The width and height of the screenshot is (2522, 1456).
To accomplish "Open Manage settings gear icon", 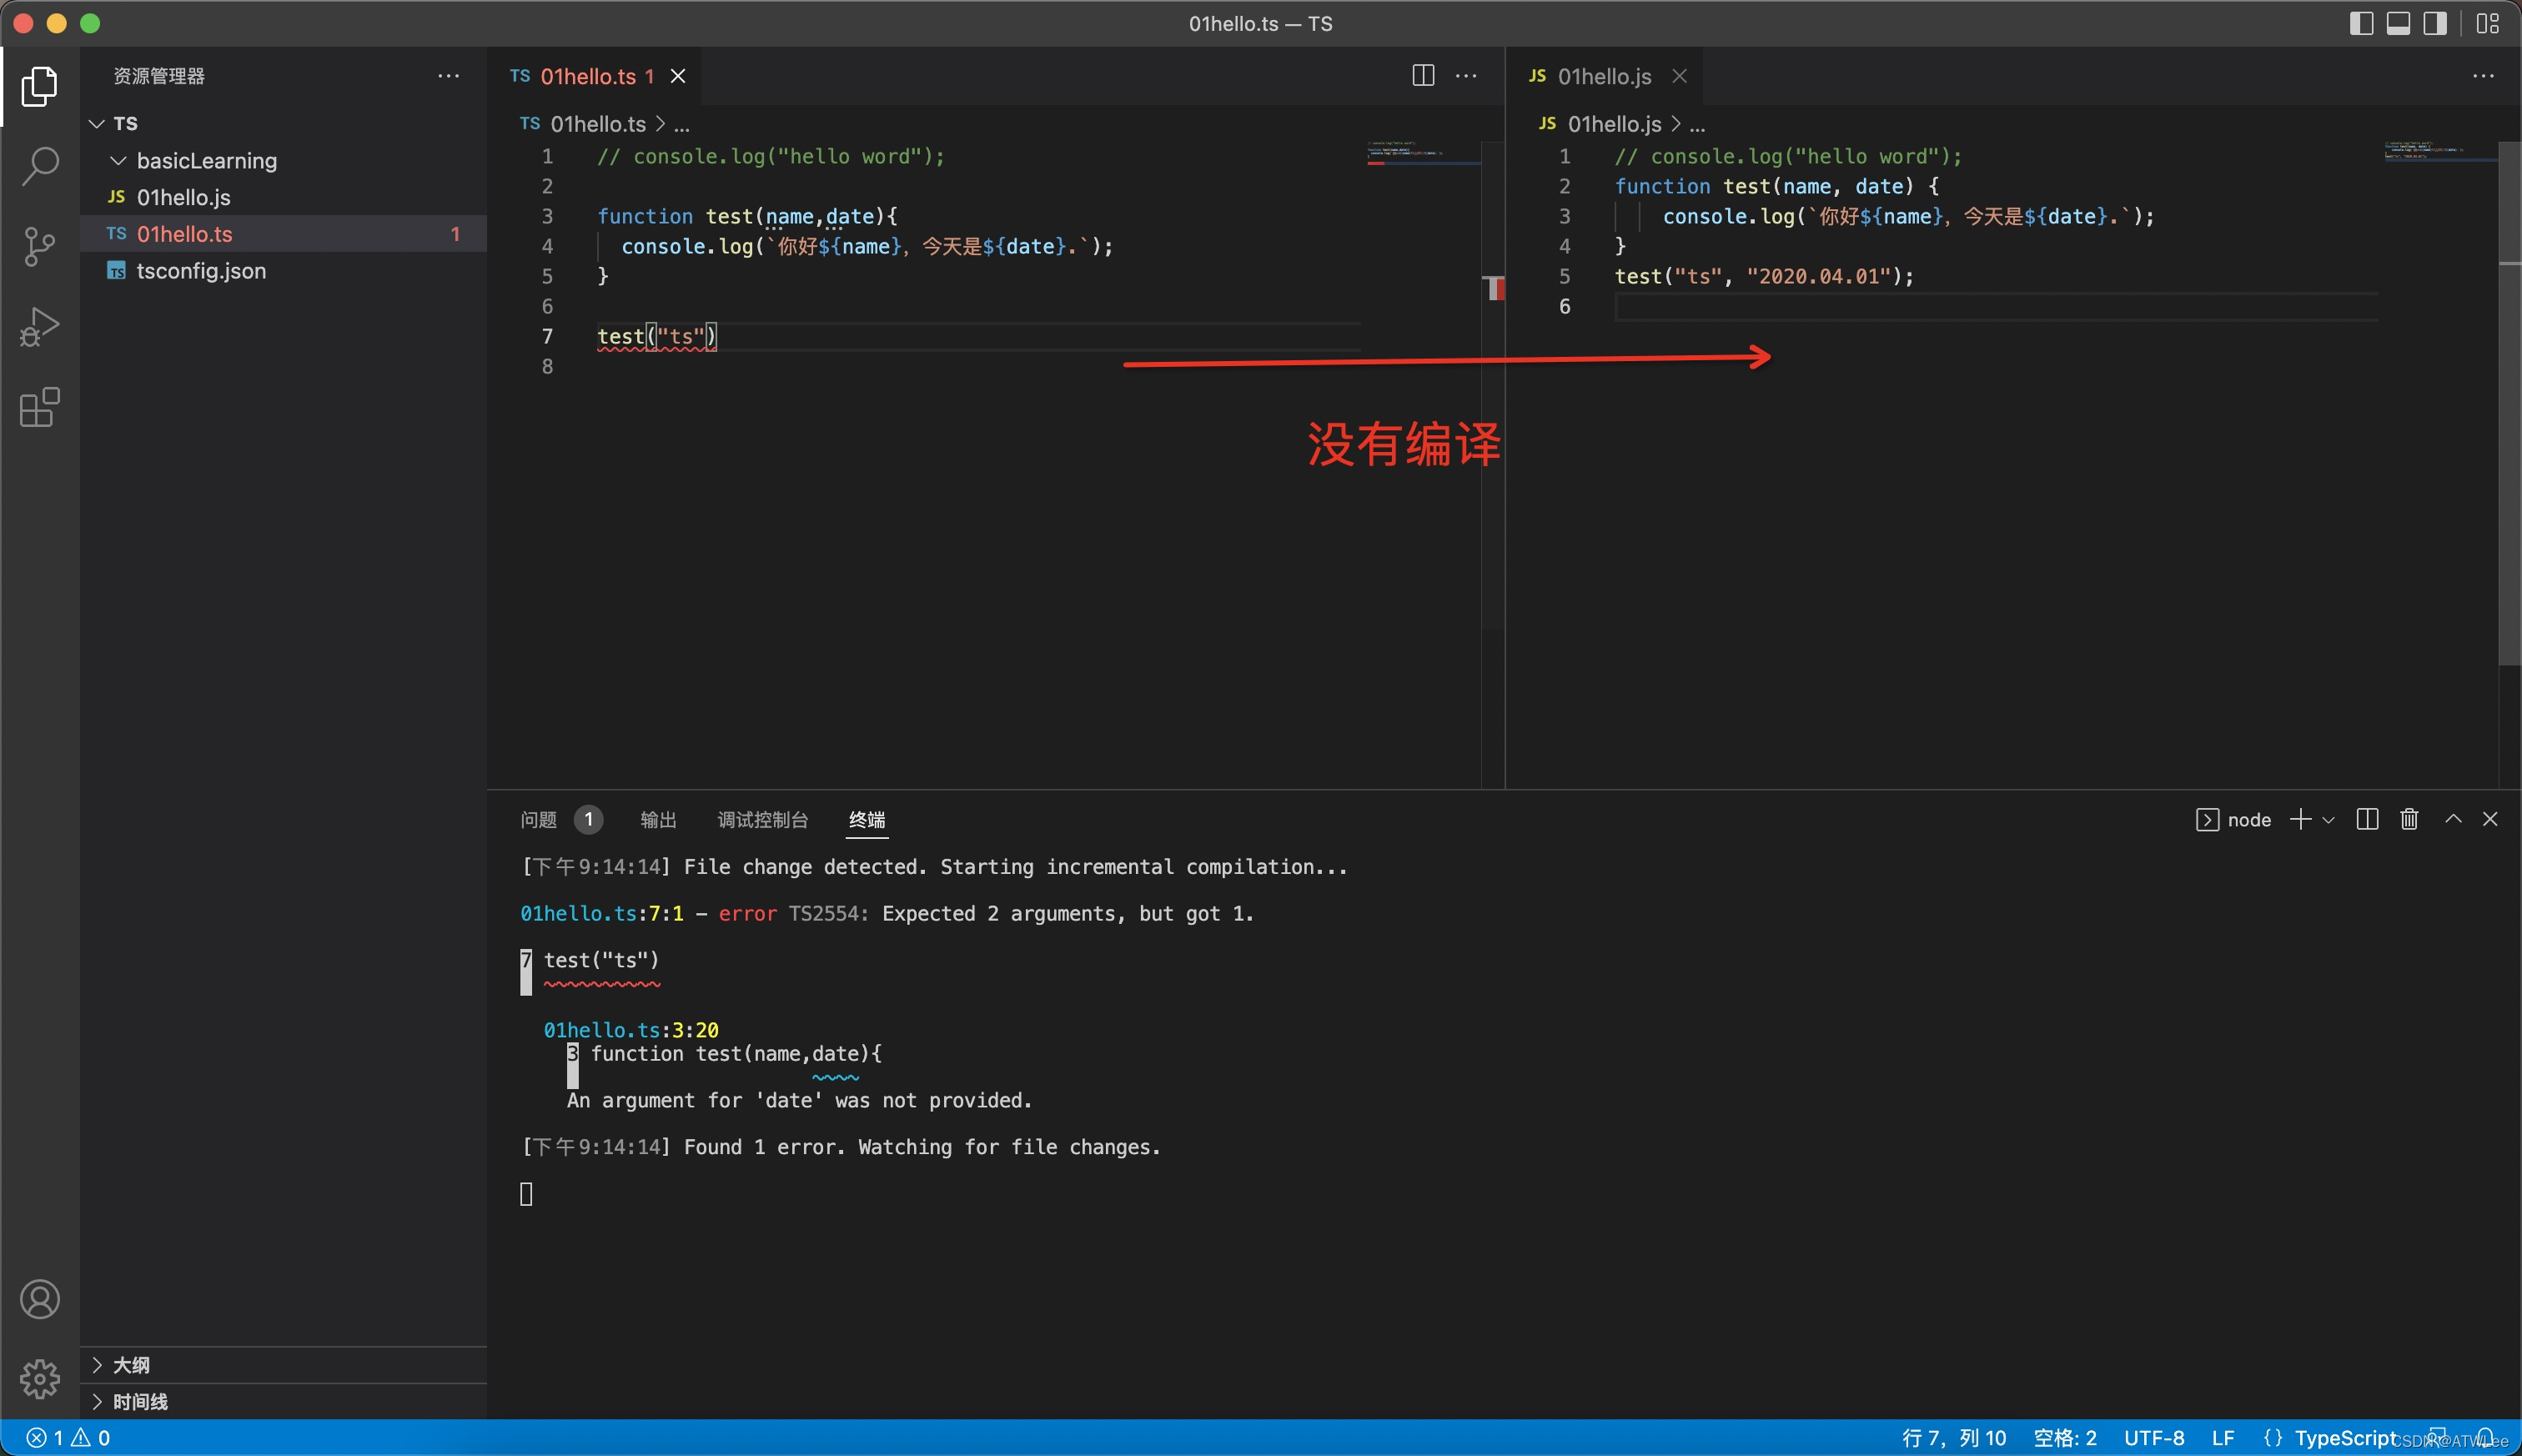I will [40, 1379].
